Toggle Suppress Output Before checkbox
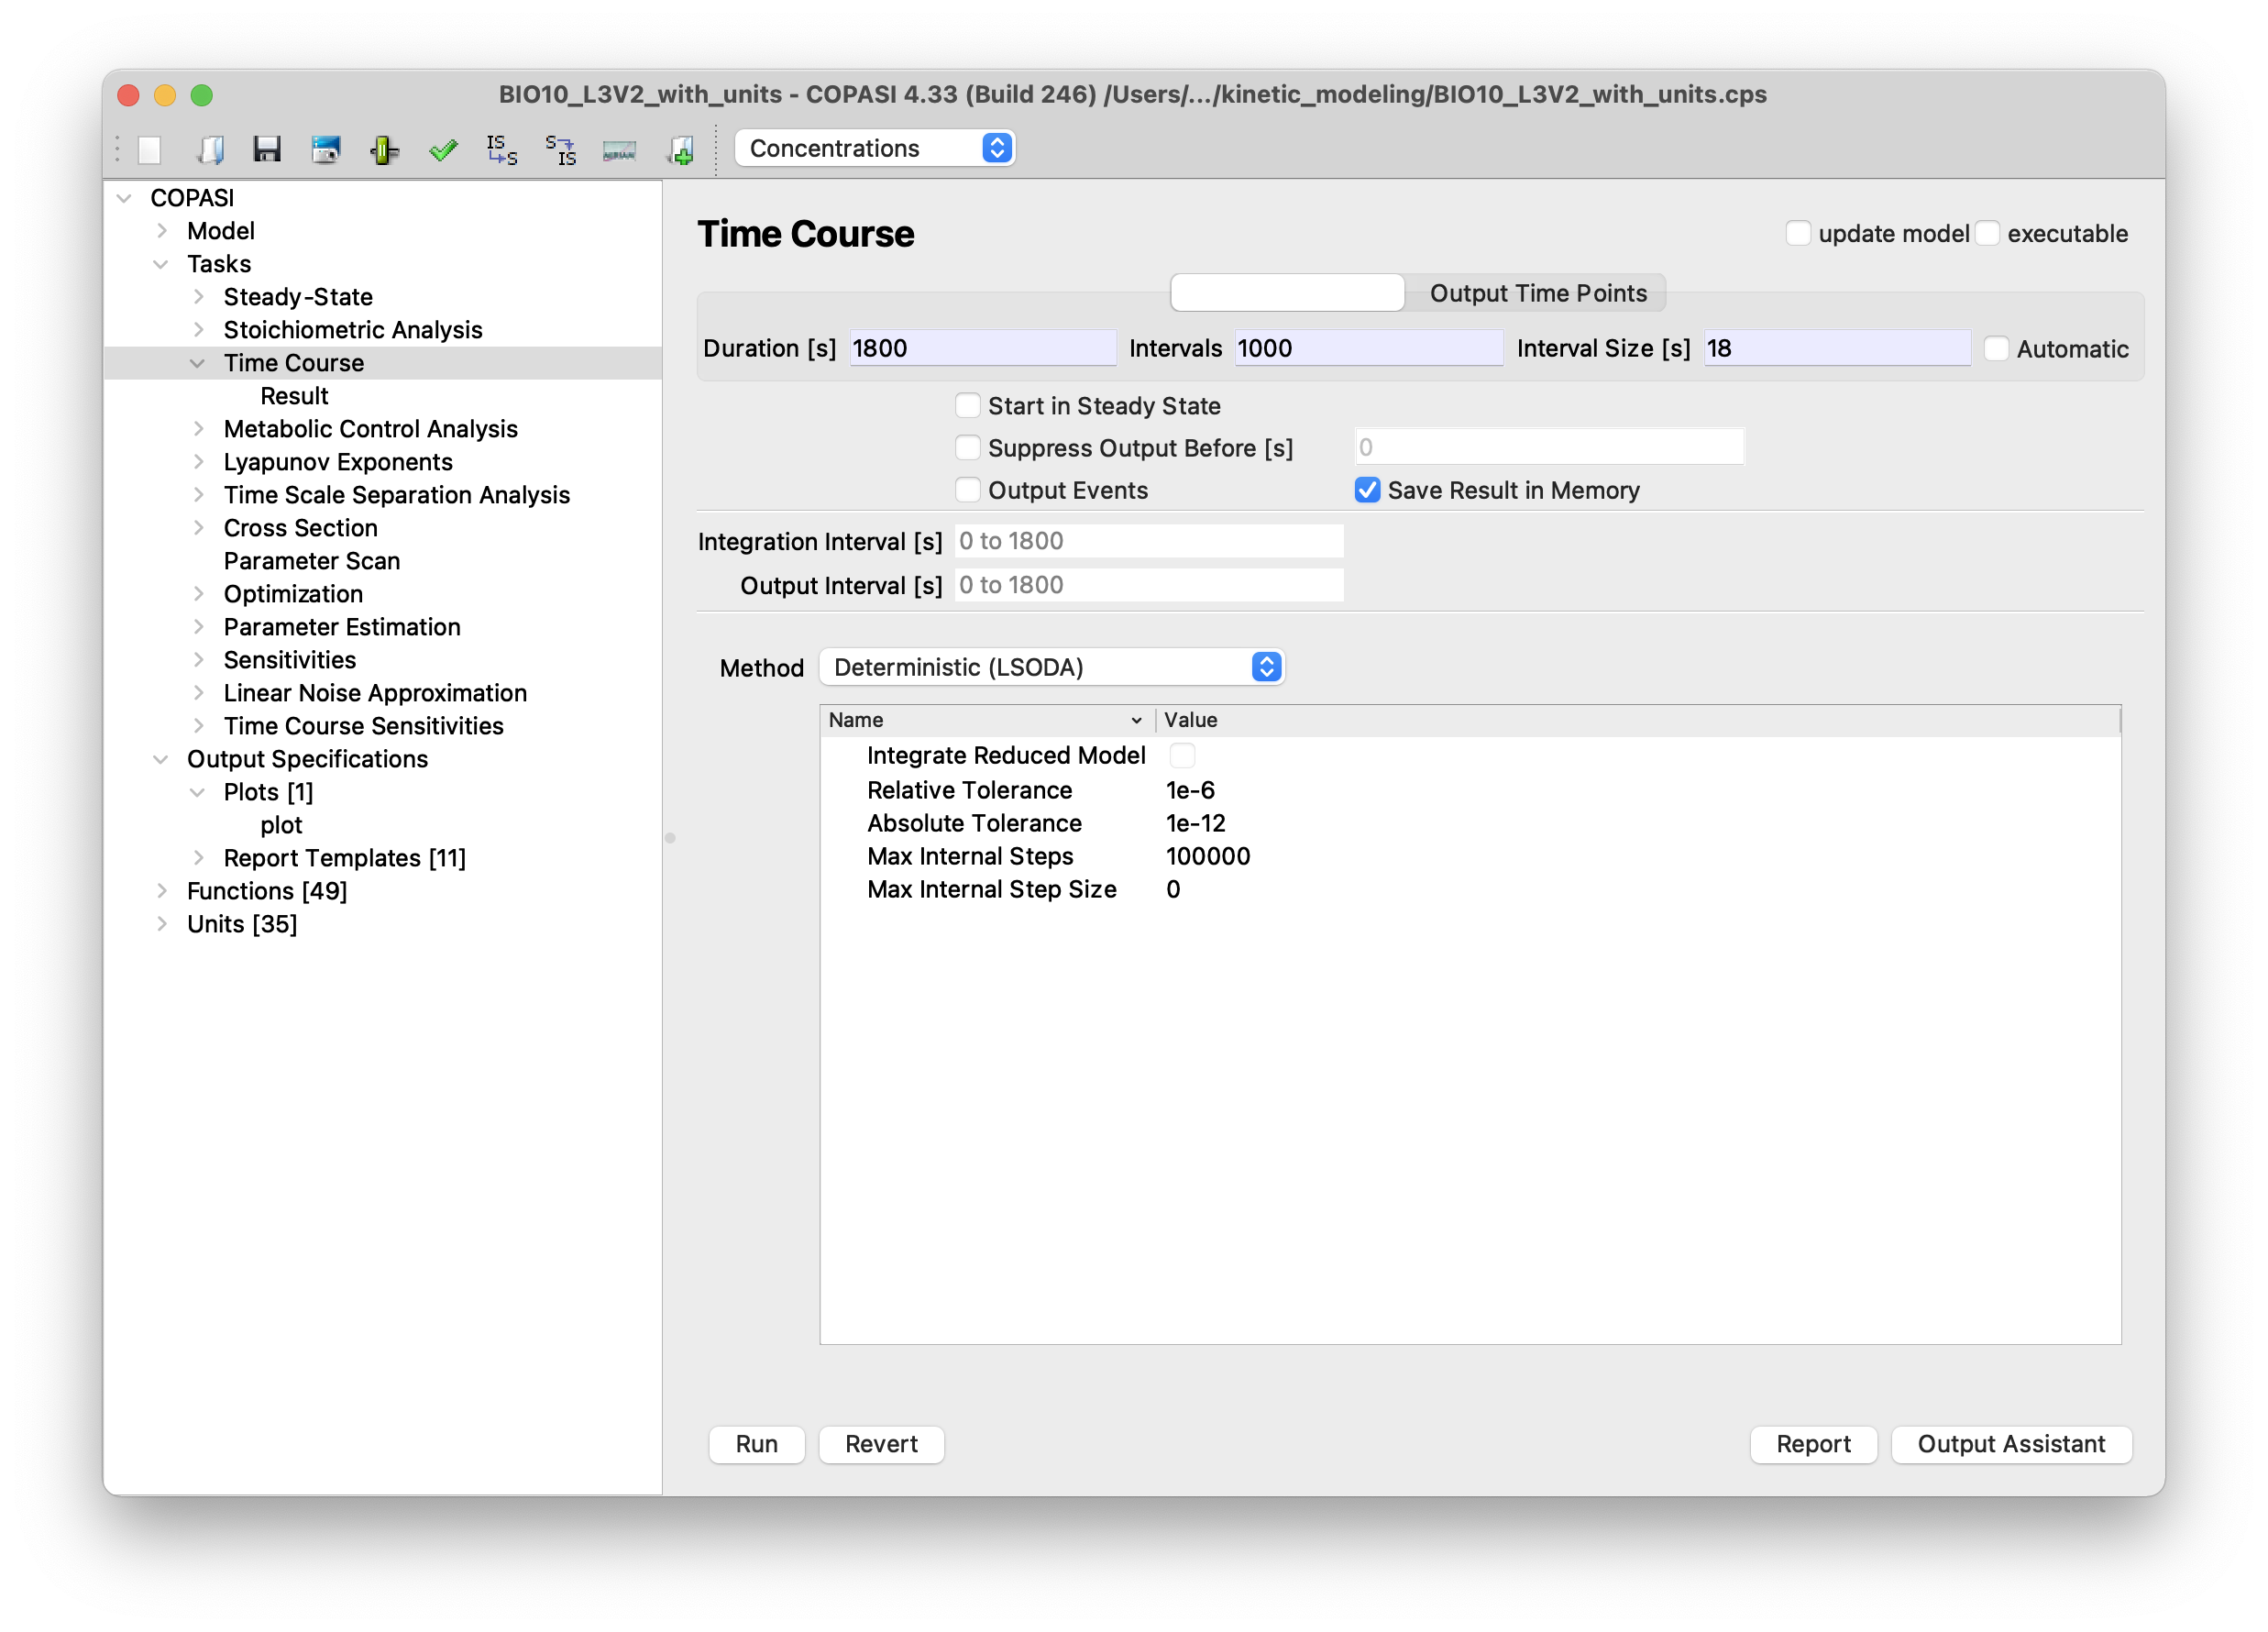The height and width of the screenshot is (1632, 2268). (967, 447)
